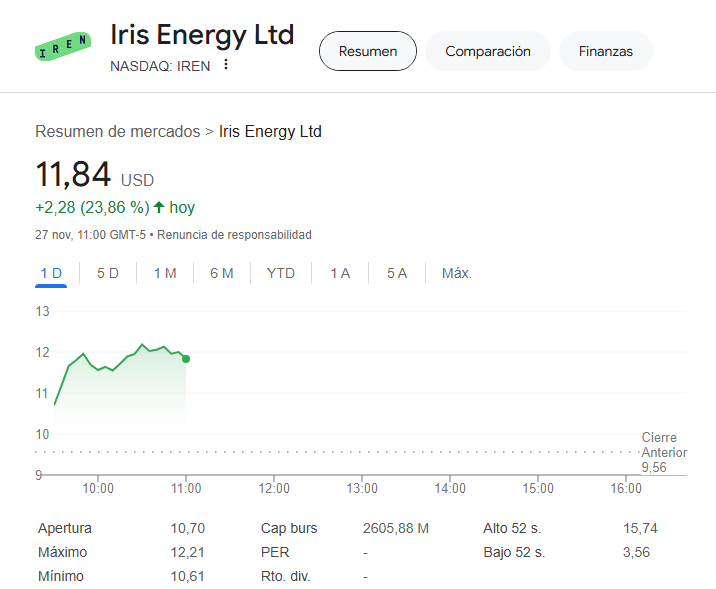Open the Finanzas tab
The height and width of the screenshot is (589, 716).
coord(605,51)
